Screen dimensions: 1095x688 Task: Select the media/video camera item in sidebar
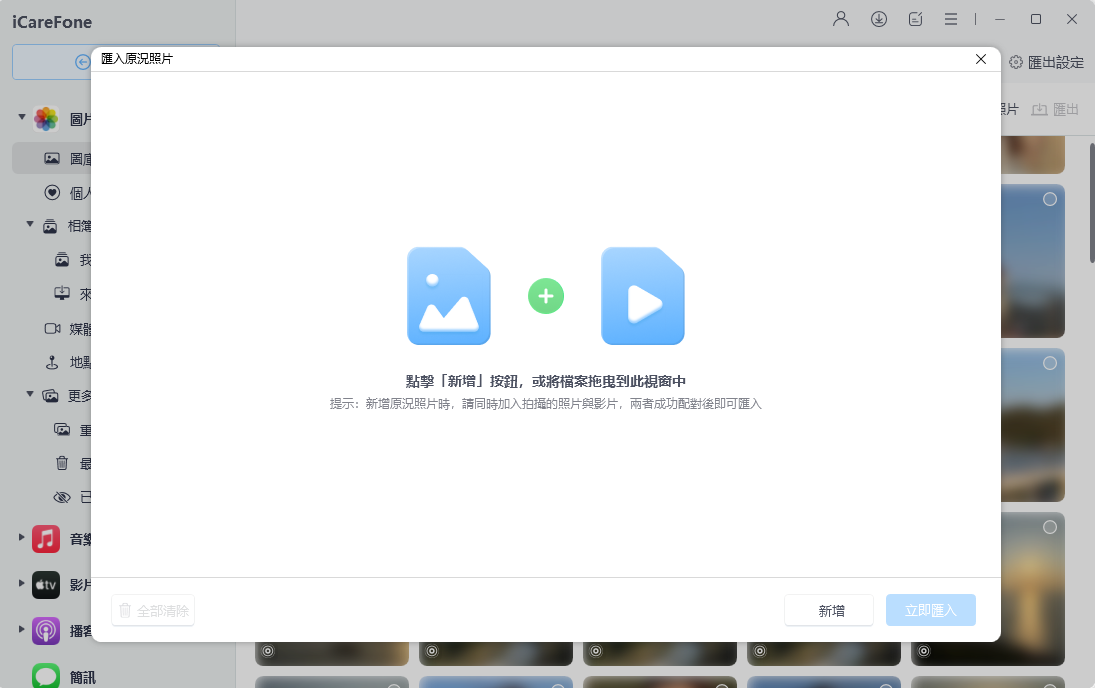[x=55, y=328]
